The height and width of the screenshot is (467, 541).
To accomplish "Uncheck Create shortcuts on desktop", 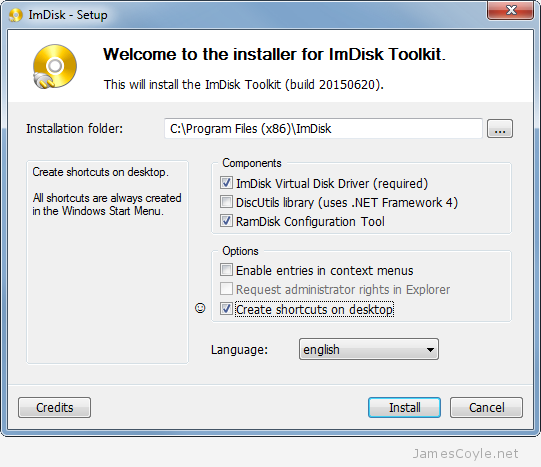I will (226, 308).
